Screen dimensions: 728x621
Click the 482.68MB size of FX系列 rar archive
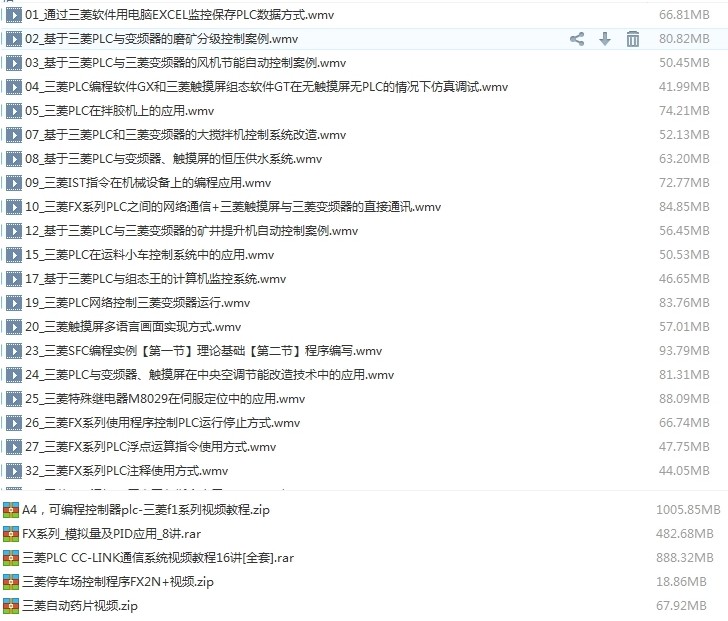685,534
